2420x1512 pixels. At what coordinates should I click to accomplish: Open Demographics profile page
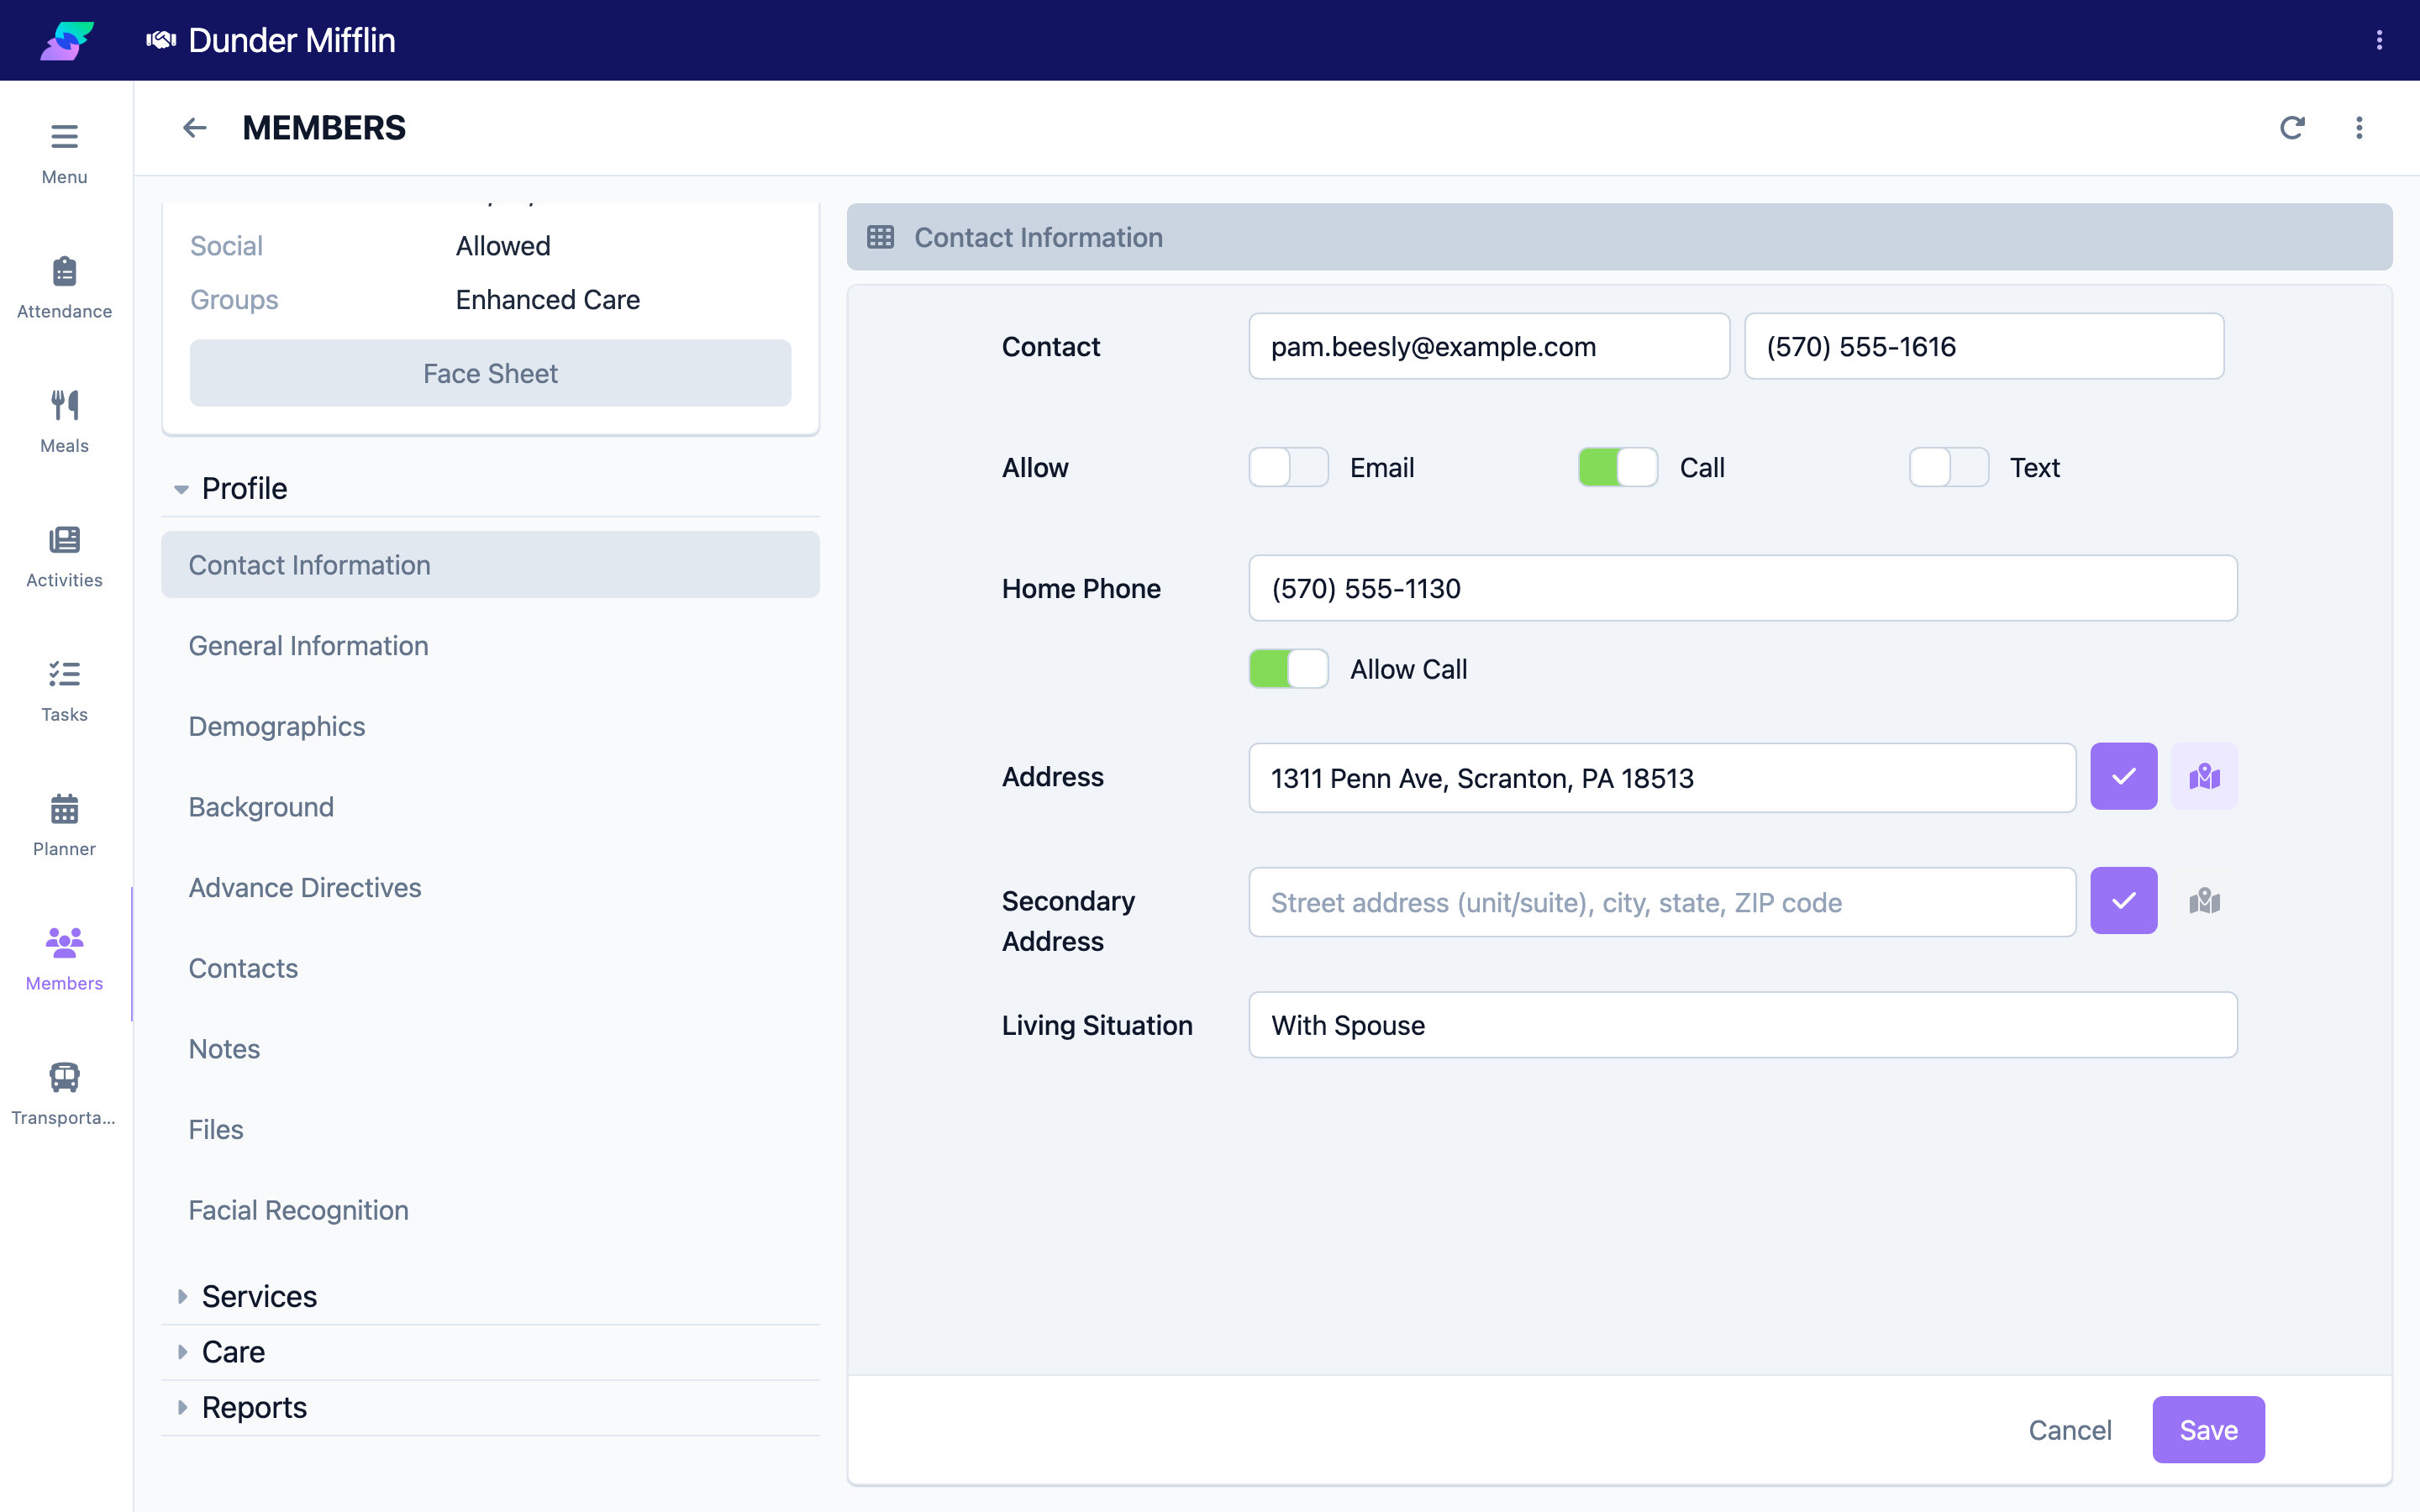pyautogui.click(x=490, y=726)
